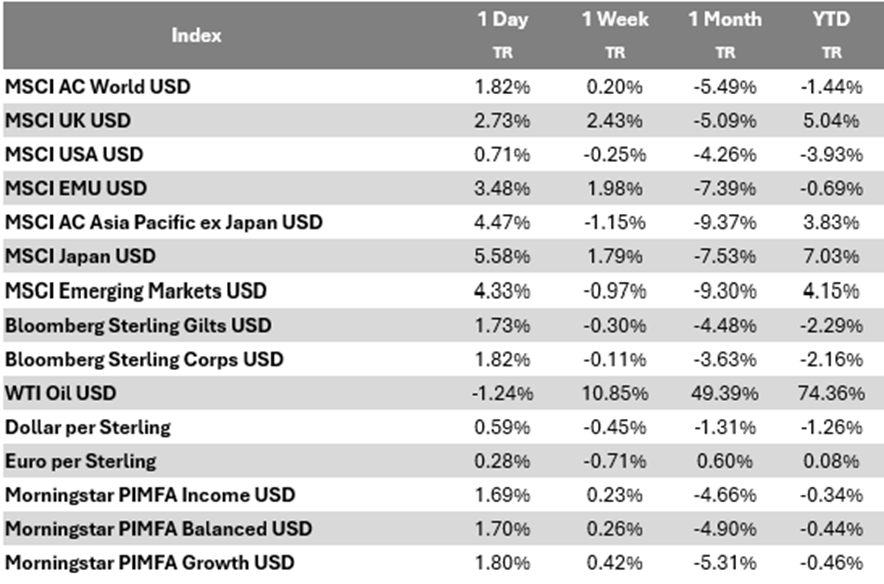Select the MSCI USA USD row label

pos(74,155)
